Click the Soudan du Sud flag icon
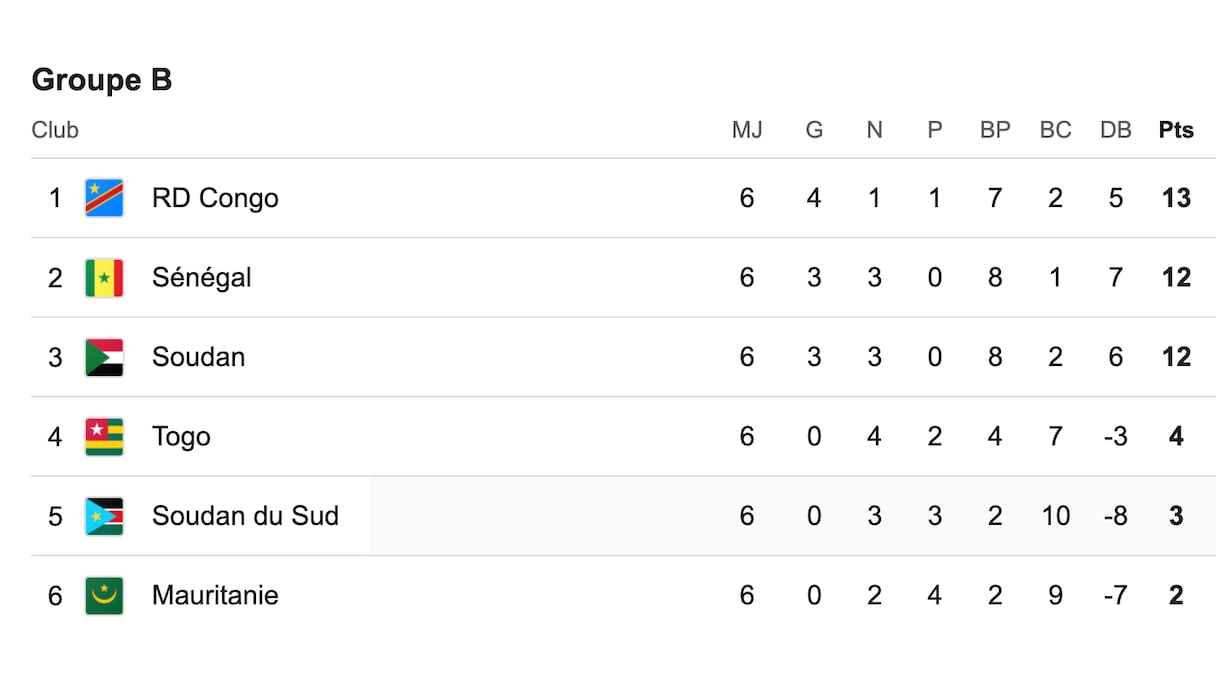 pos(104,516)
